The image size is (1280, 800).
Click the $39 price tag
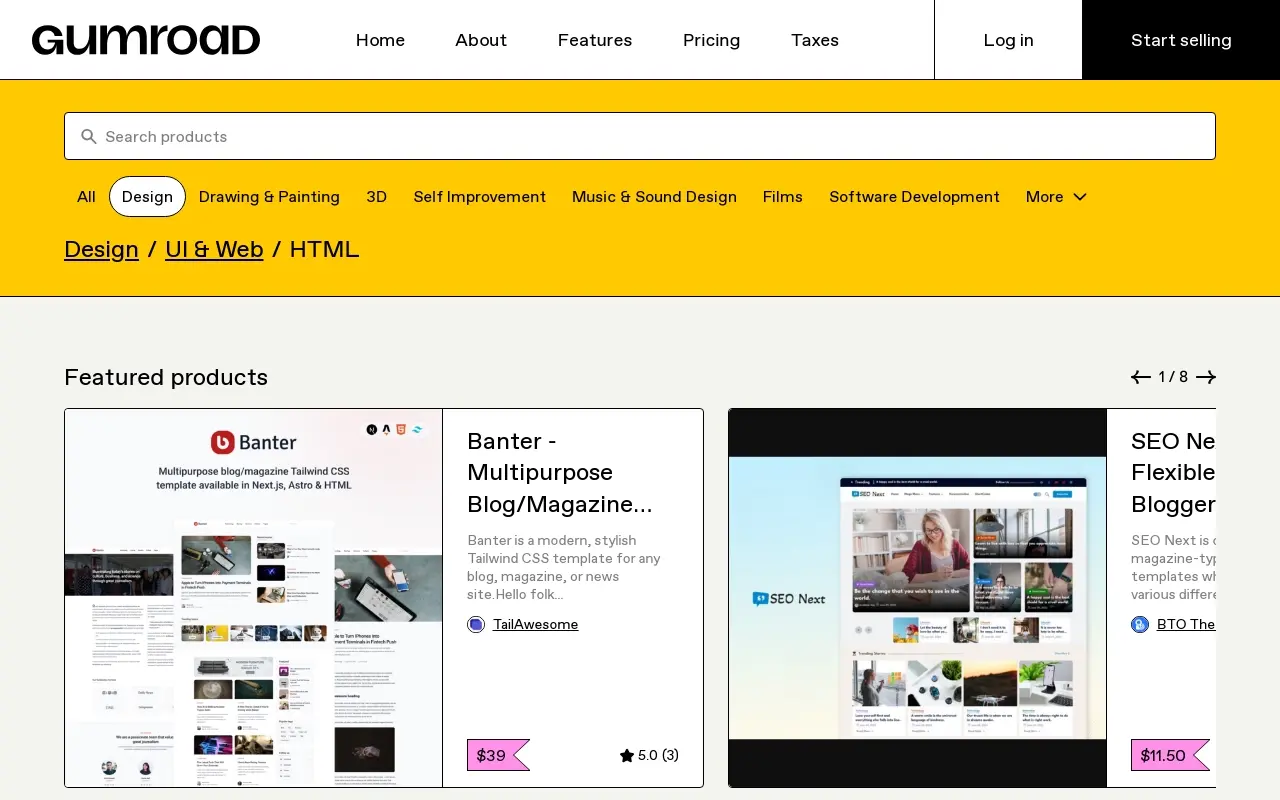pyautogui.click(x=497, y=755)
